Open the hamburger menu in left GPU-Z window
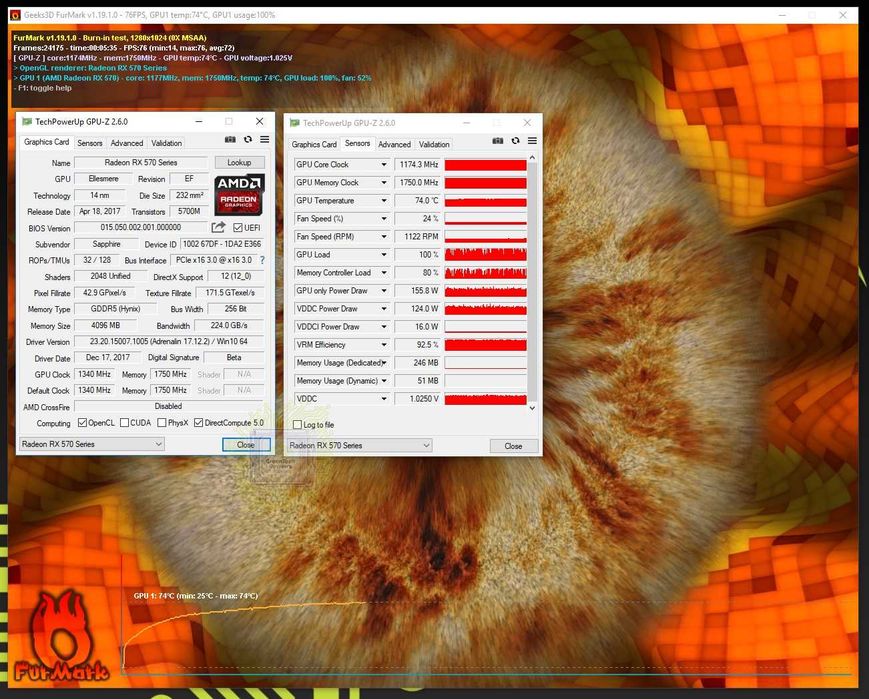Image resolution: width=869 pixels, height=699 pixels. (x=264, y=140)
